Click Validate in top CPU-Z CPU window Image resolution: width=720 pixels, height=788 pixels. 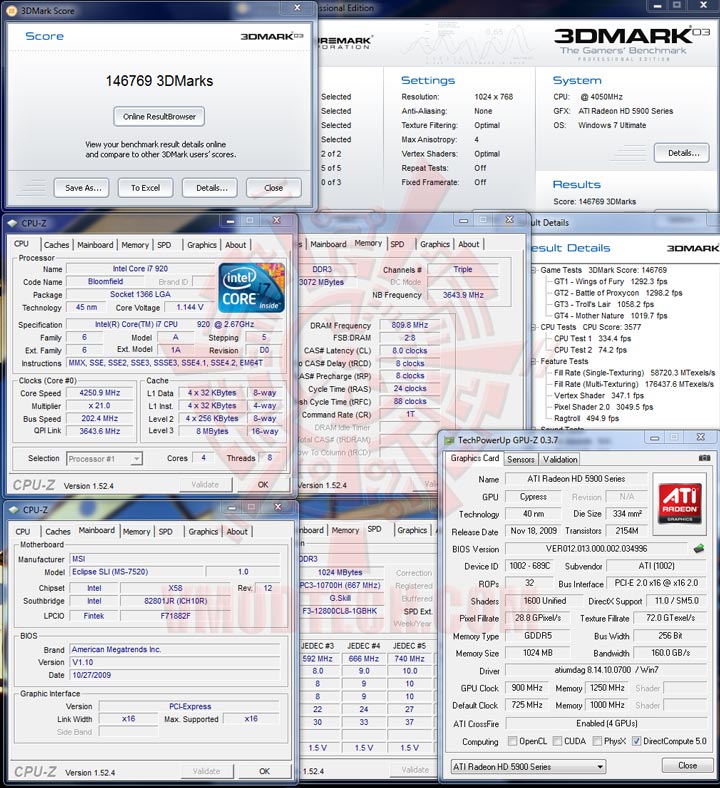(205, 484)
